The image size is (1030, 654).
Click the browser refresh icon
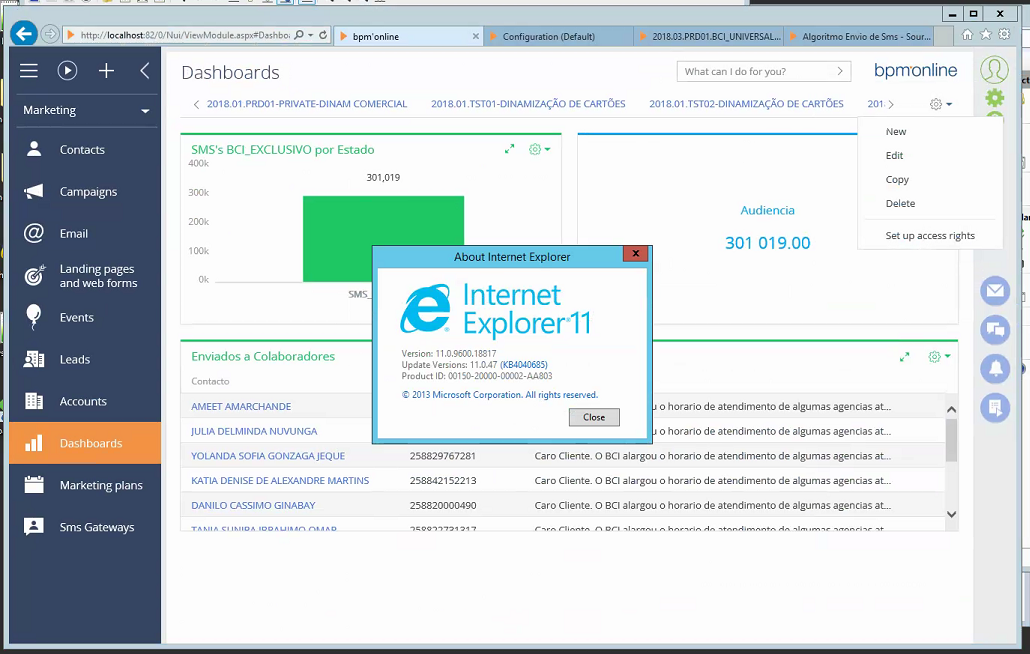(x=323, y=35)
